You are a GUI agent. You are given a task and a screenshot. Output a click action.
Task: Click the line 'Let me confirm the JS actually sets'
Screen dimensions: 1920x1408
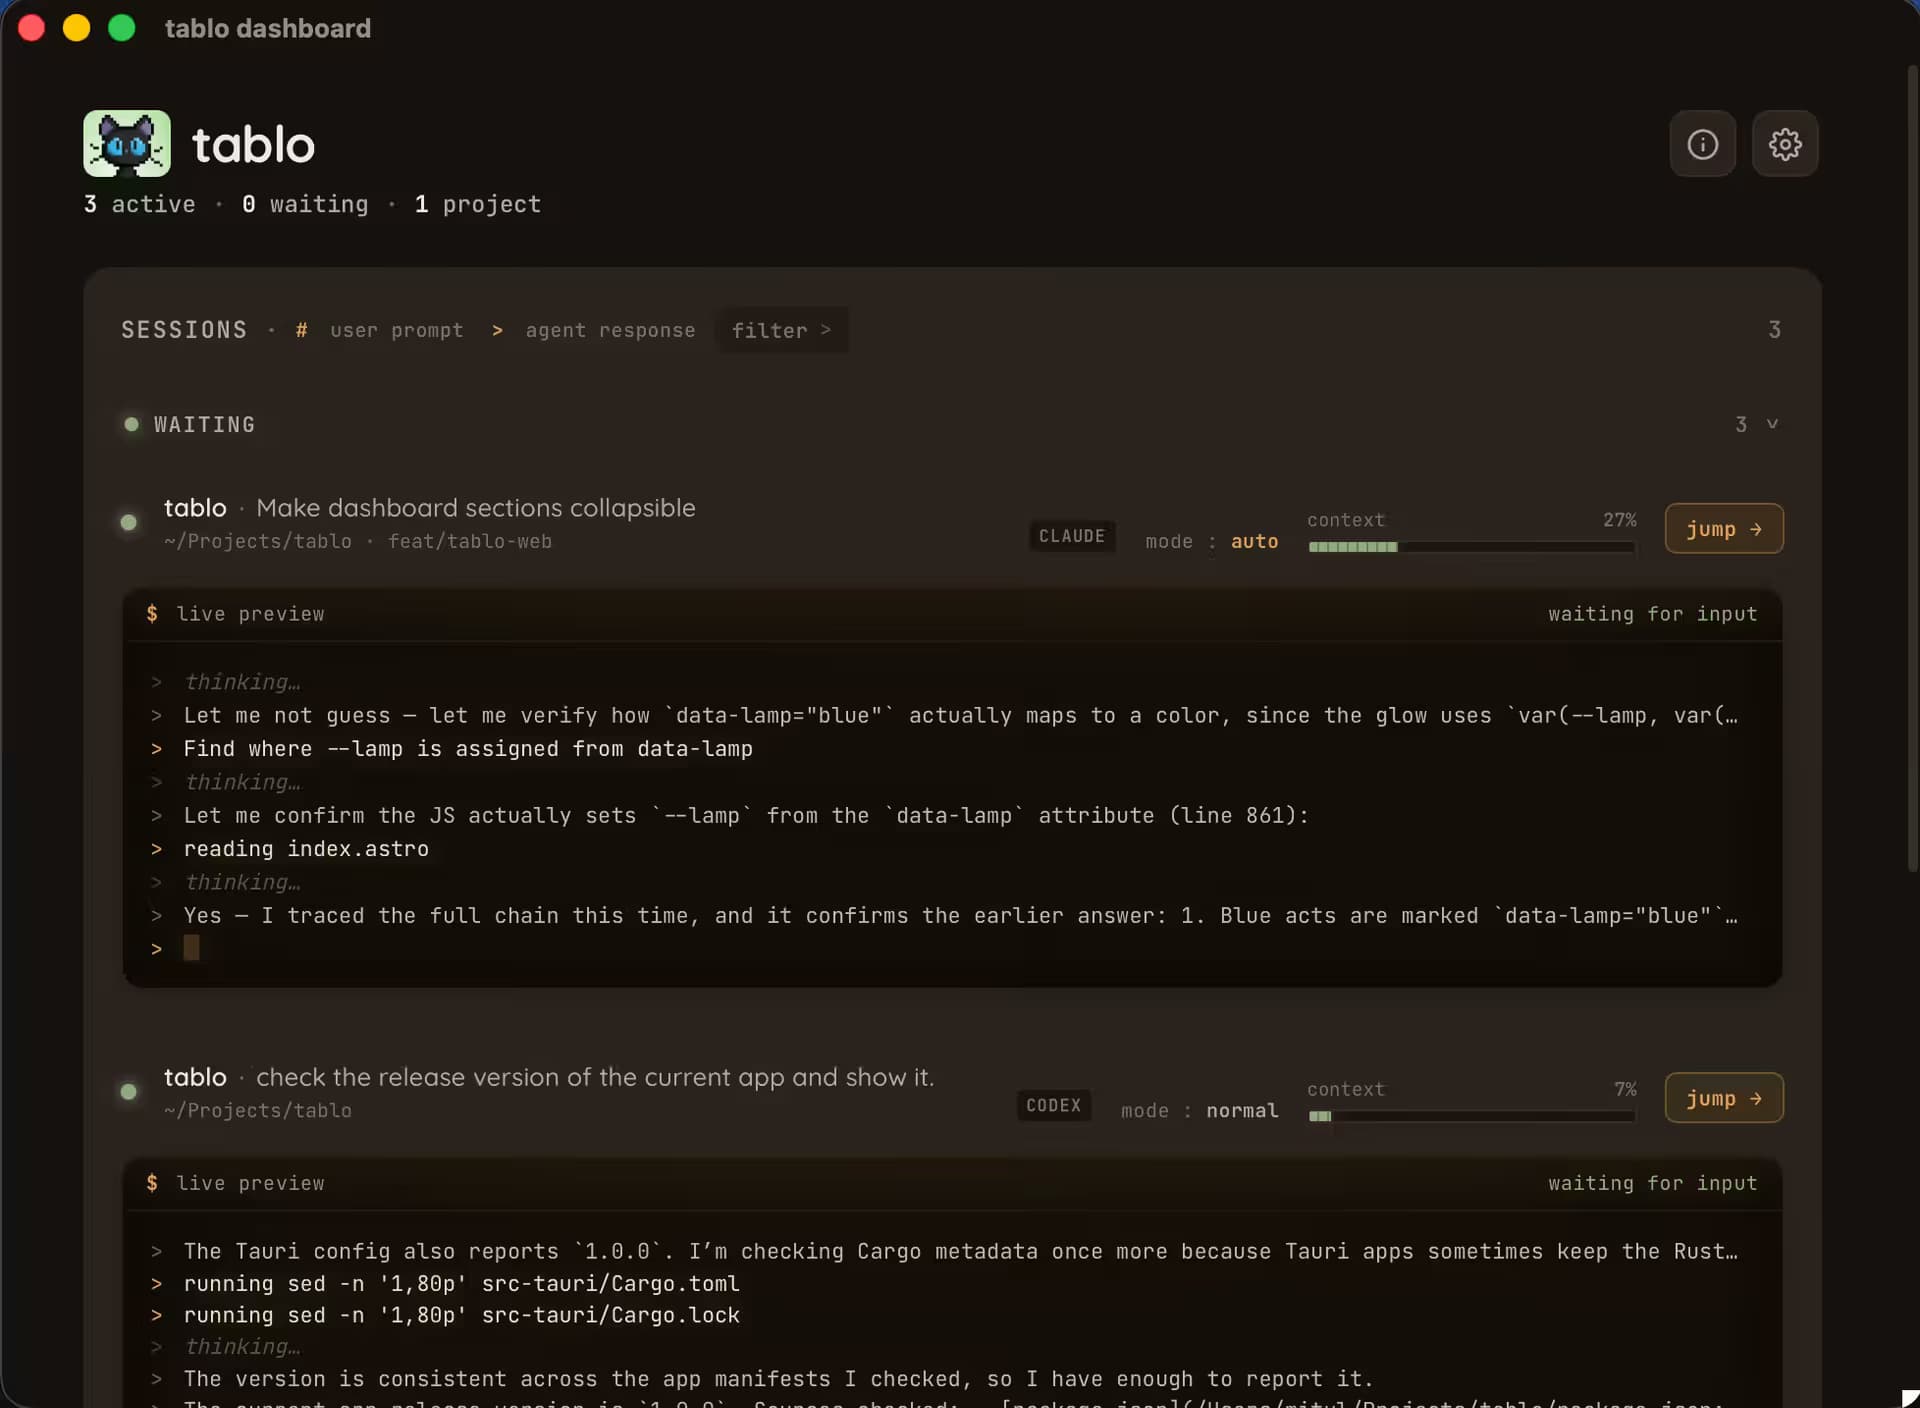coord(746,816)
